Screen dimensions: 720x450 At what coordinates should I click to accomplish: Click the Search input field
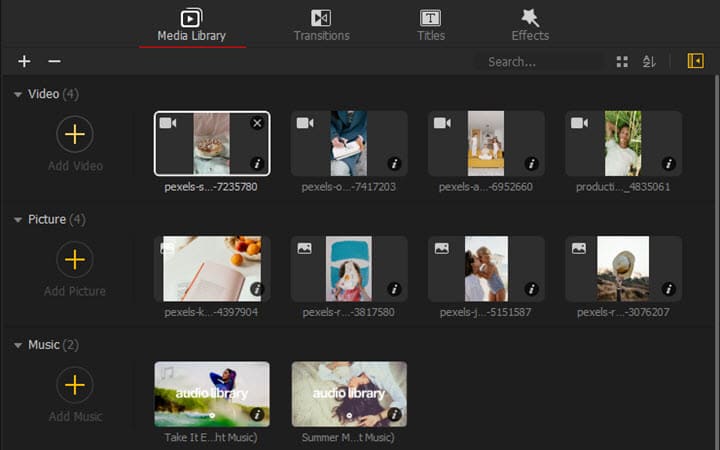point(540,62)
